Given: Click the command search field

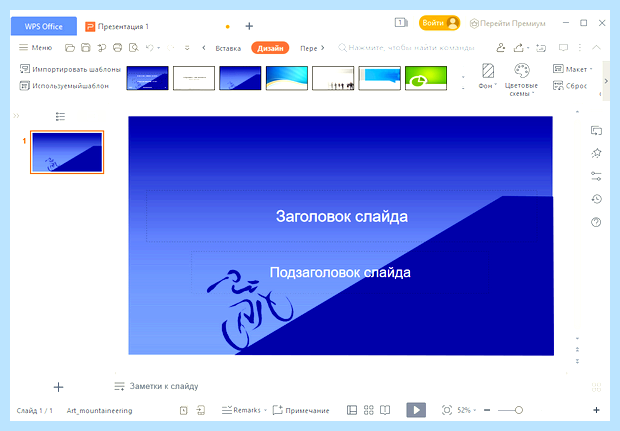Looking at the screenshot, I should 406,48.
